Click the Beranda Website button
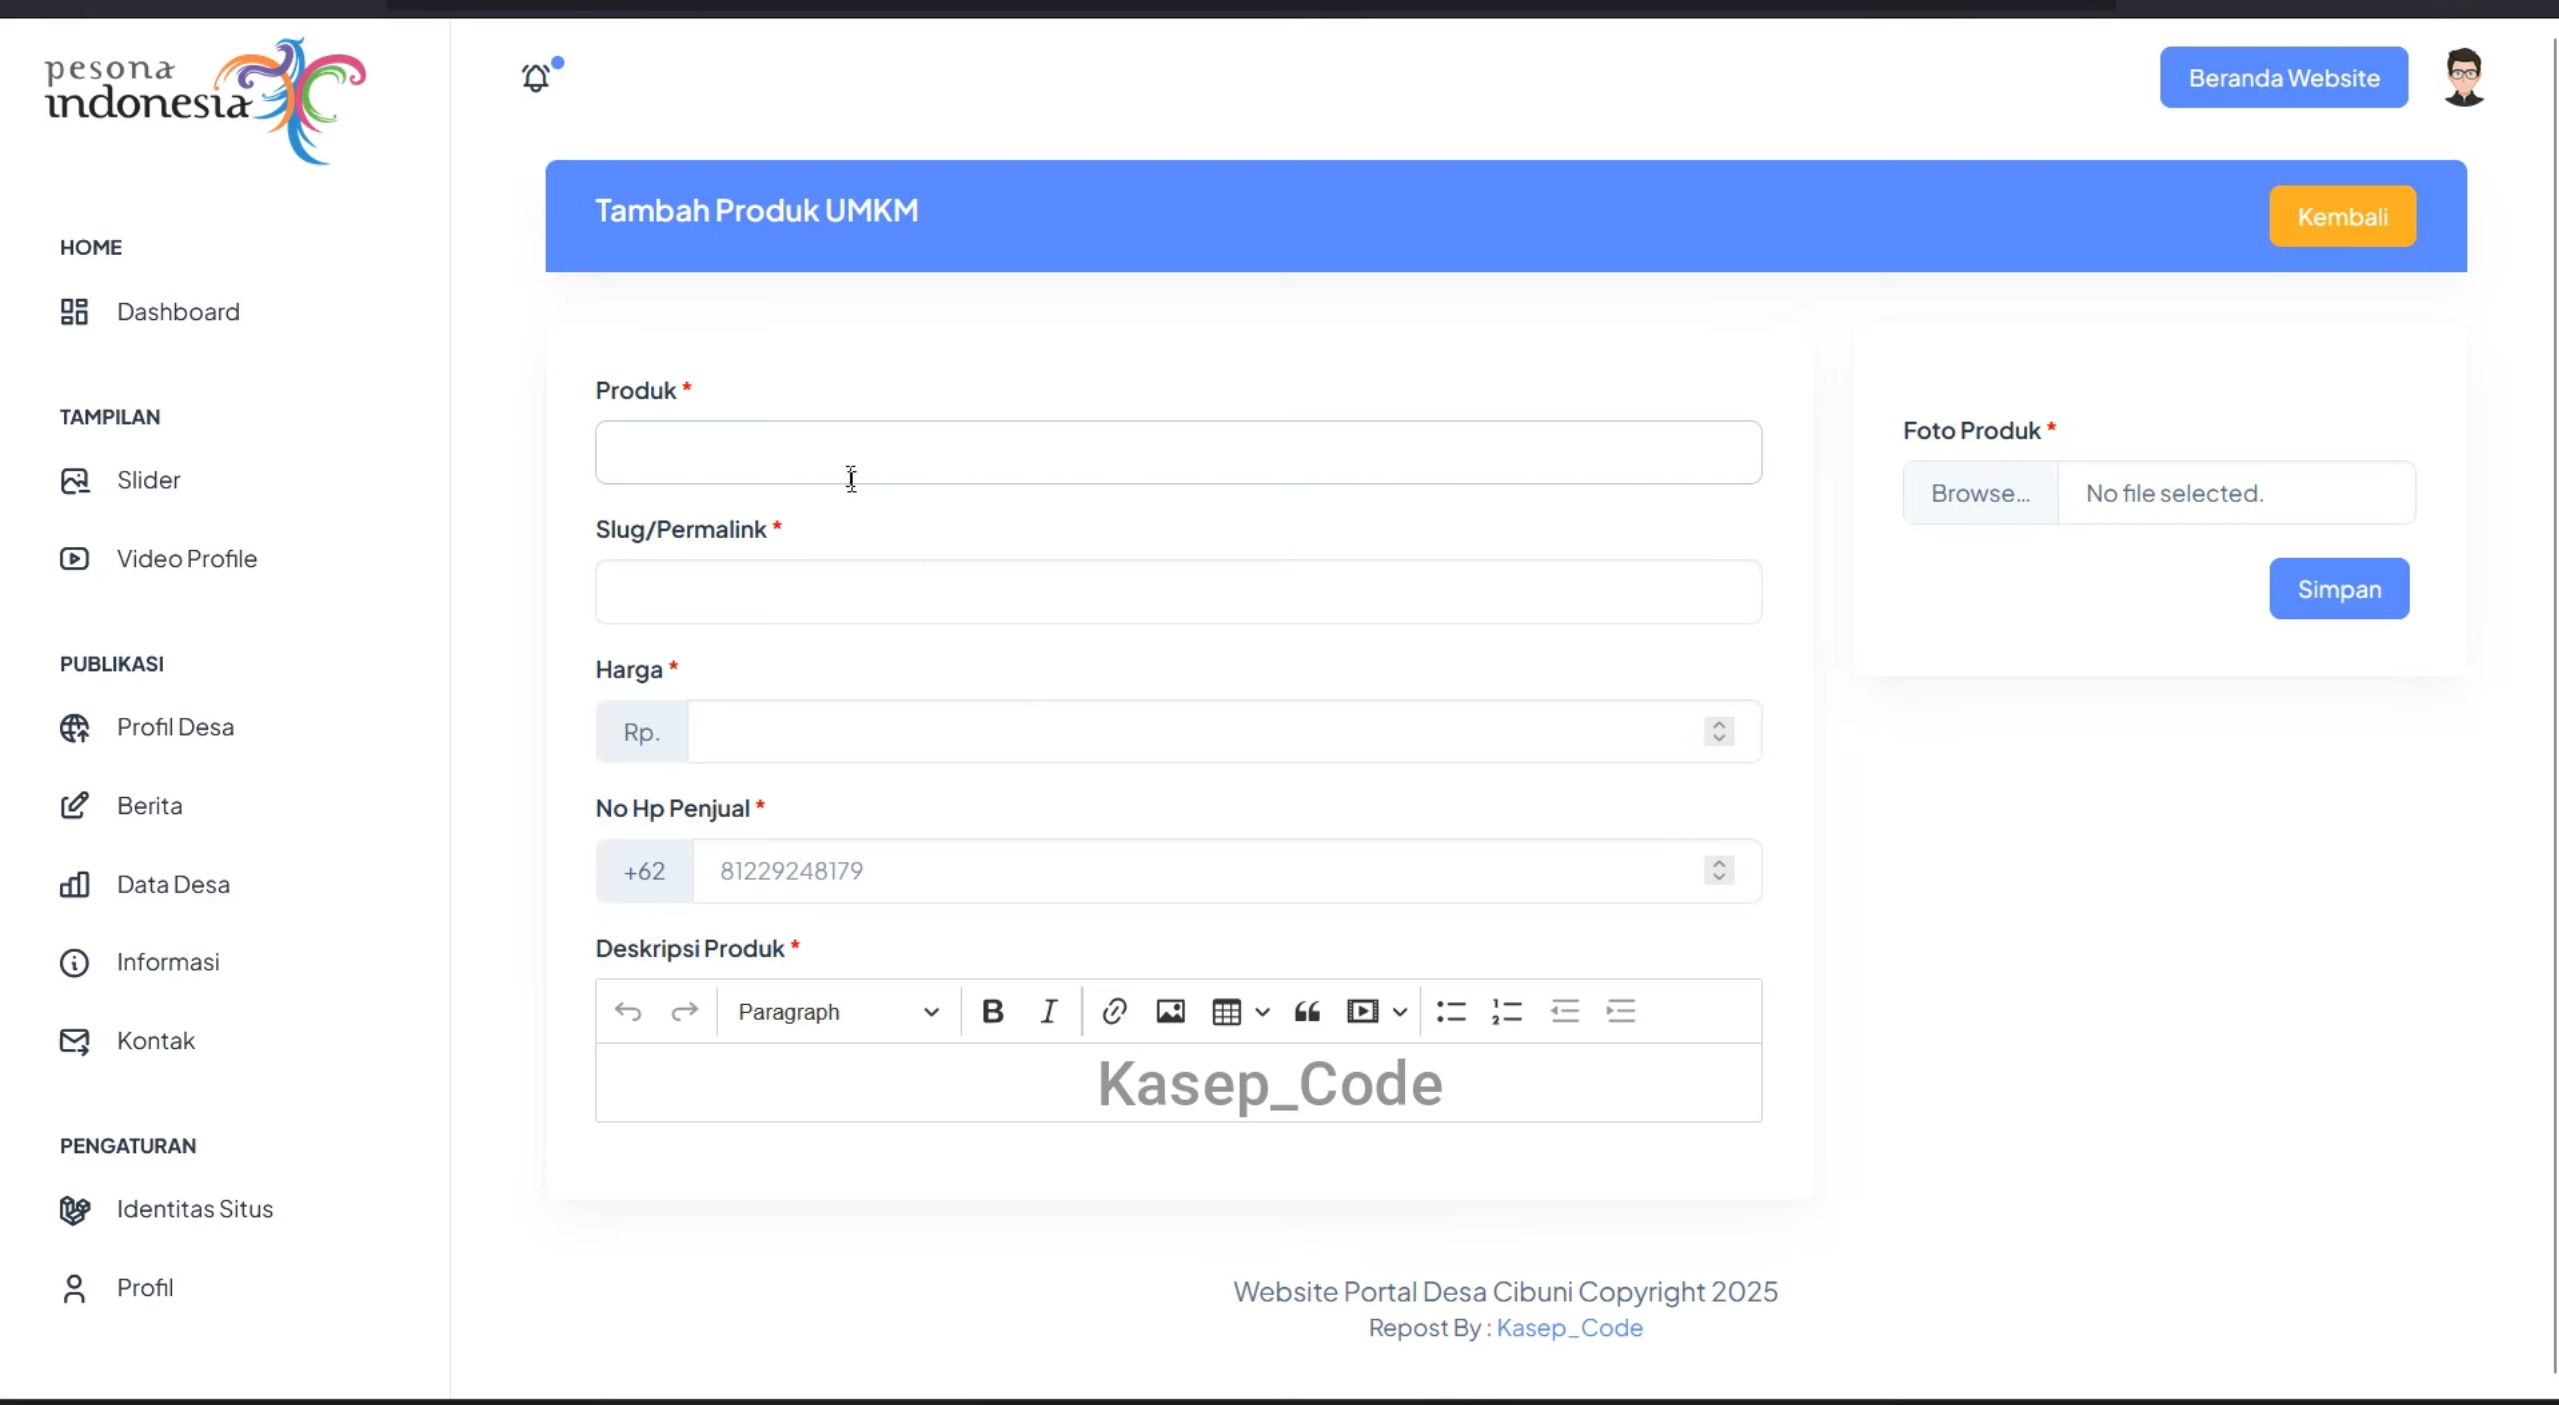 point(2283,78)
